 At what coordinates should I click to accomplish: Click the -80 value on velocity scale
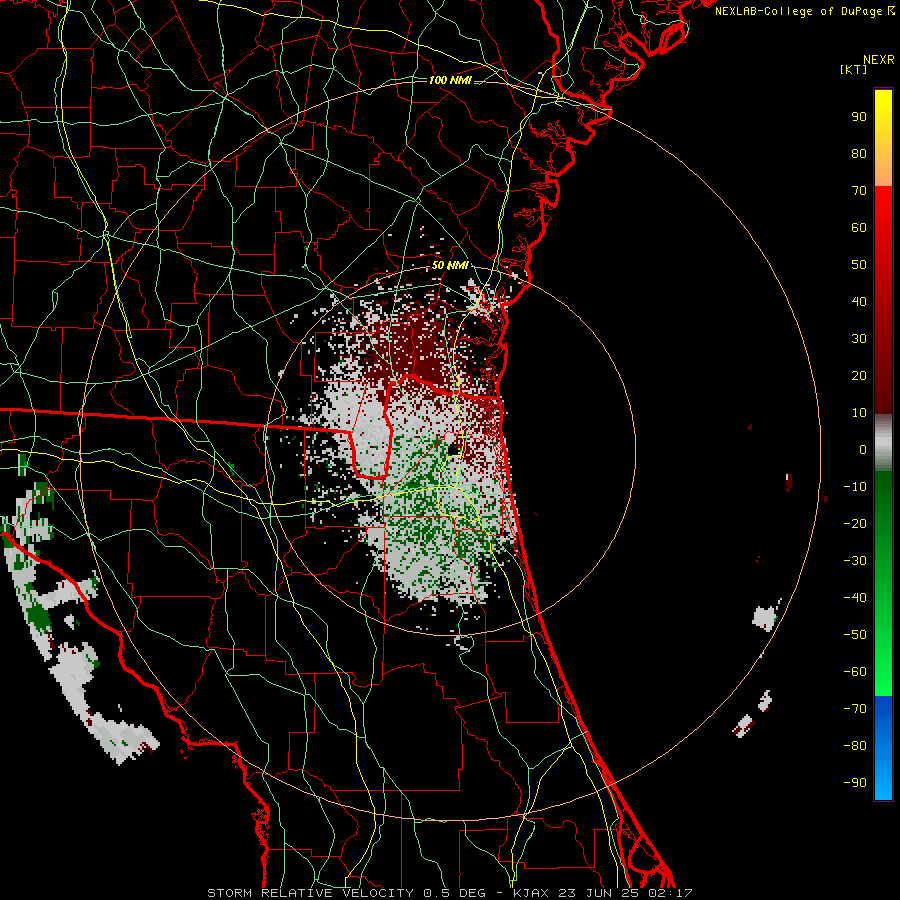(855, 746)
